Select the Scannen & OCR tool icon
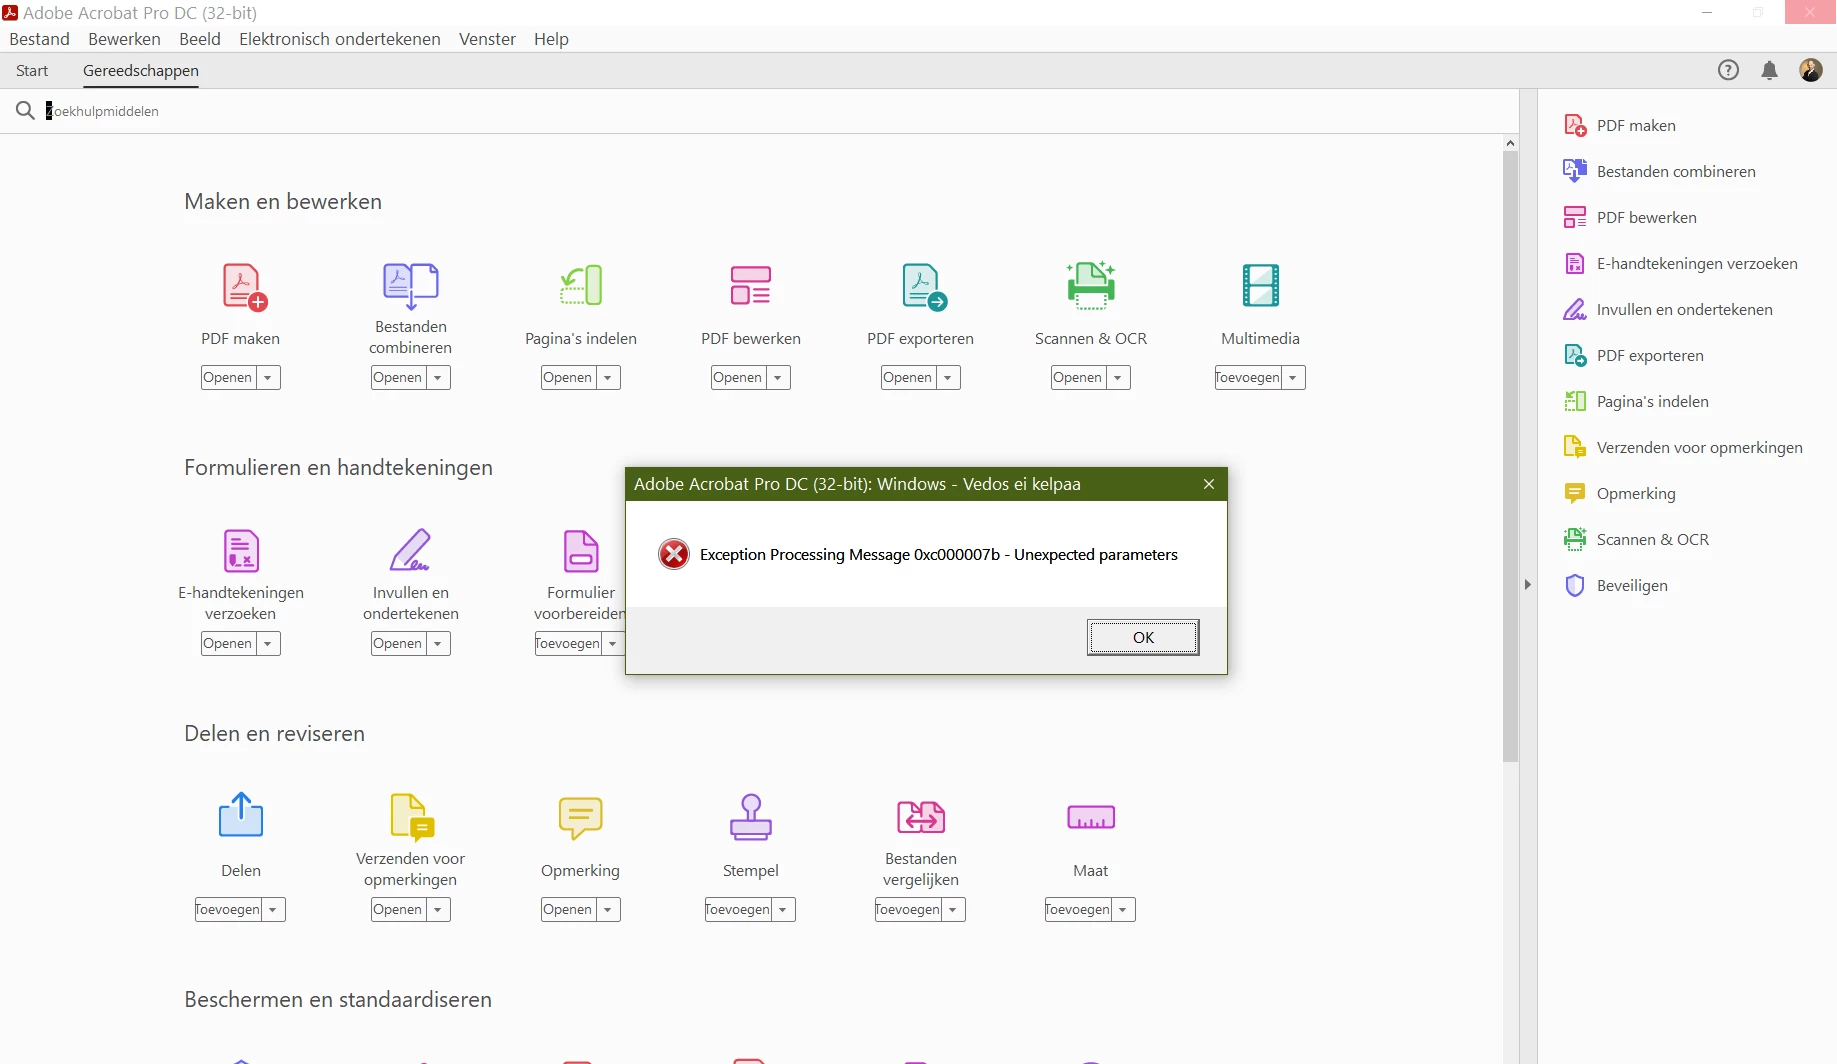The image size is (1837, 1064). tap(1091, 285)
